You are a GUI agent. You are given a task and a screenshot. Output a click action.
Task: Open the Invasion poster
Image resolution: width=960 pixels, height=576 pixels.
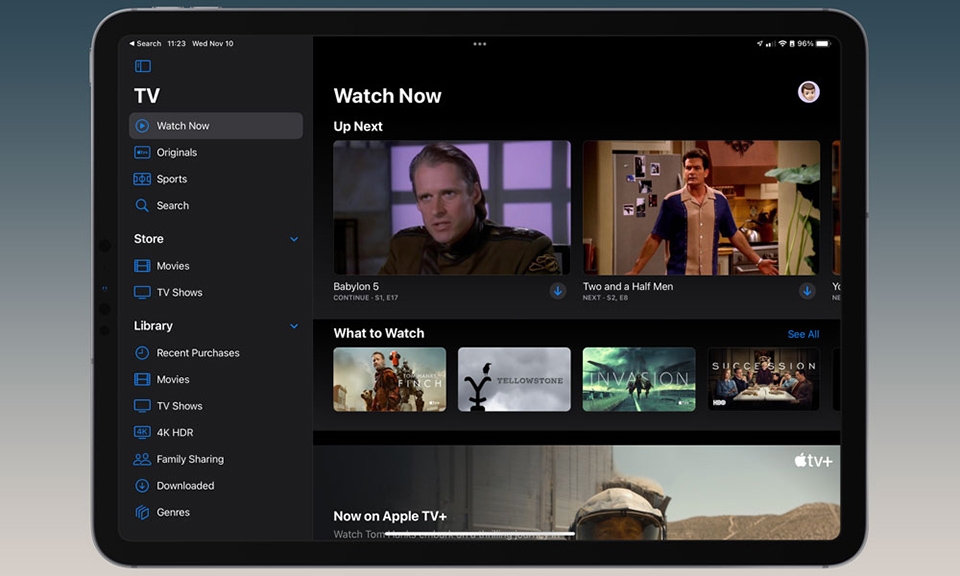(x=639, y=380)
